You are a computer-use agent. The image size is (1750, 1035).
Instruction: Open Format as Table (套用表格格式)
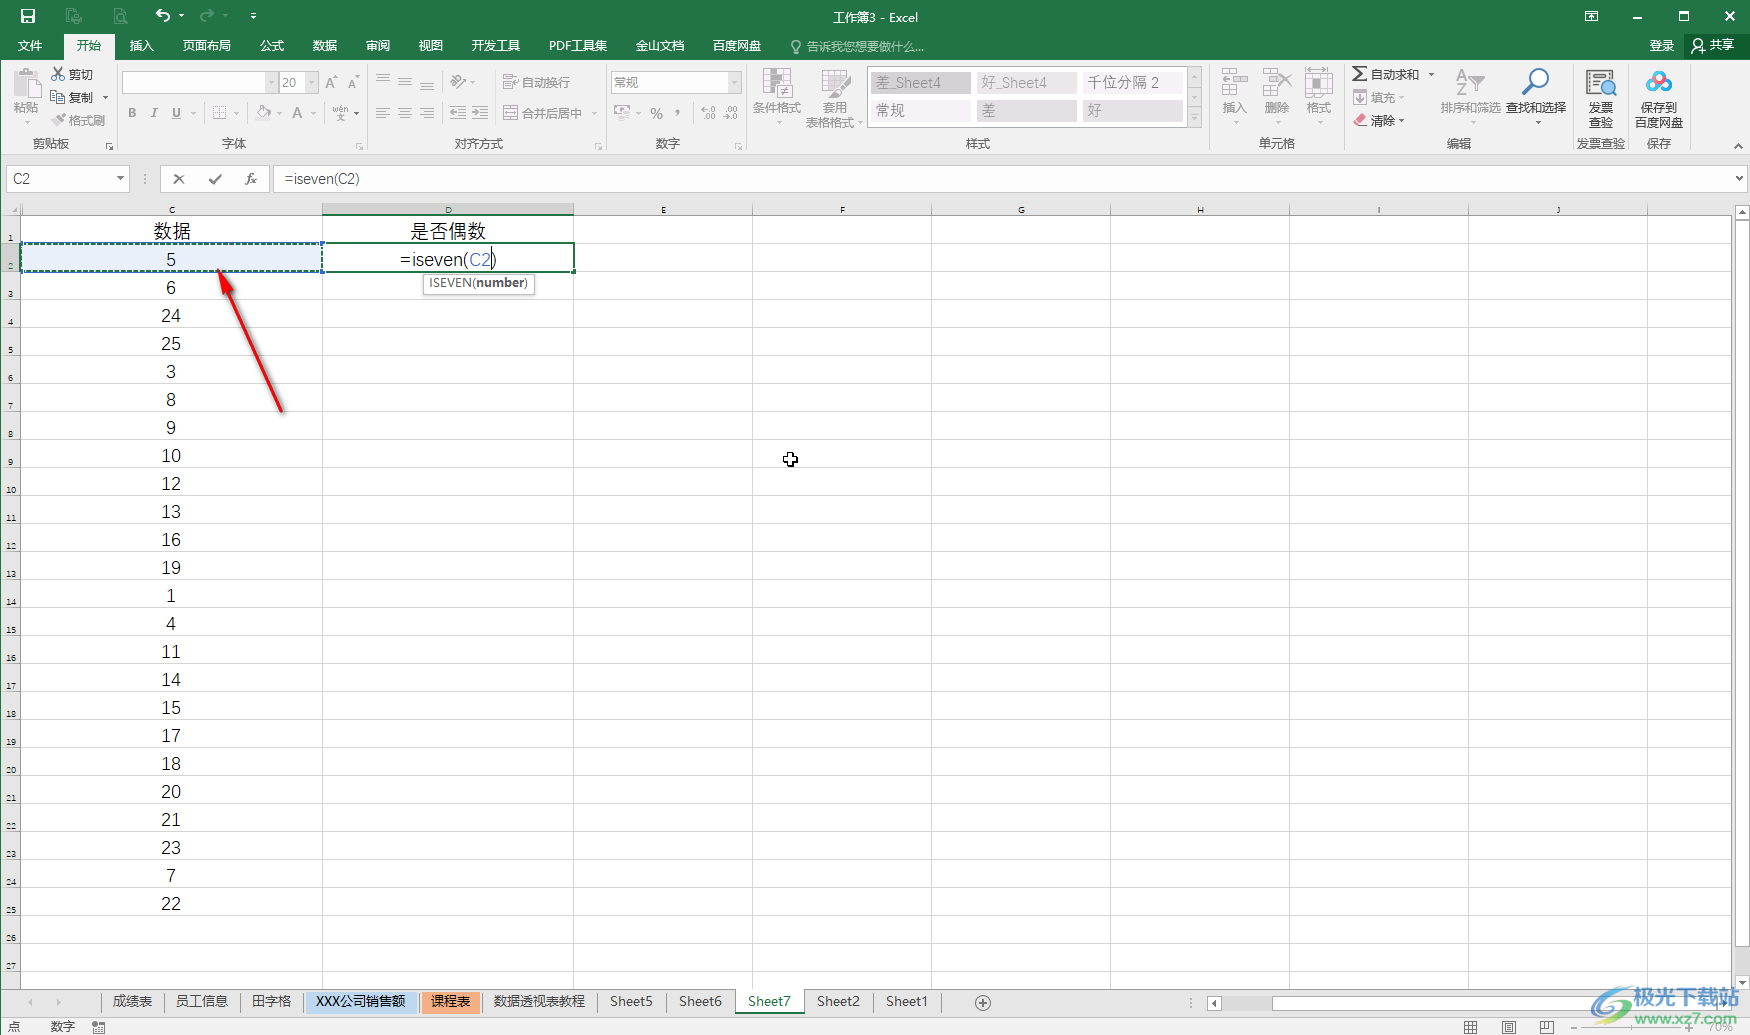834,99
